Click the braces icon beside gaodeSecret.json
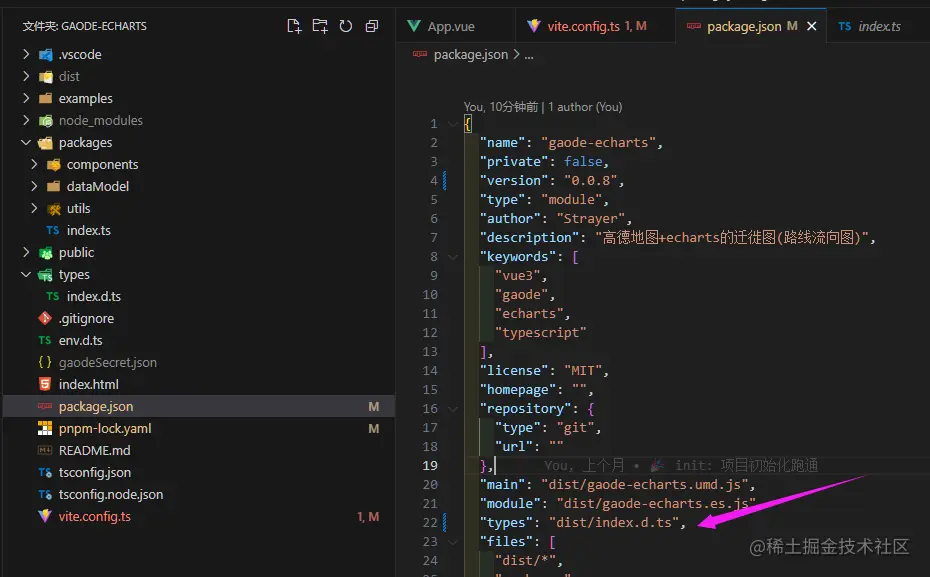 45,362
